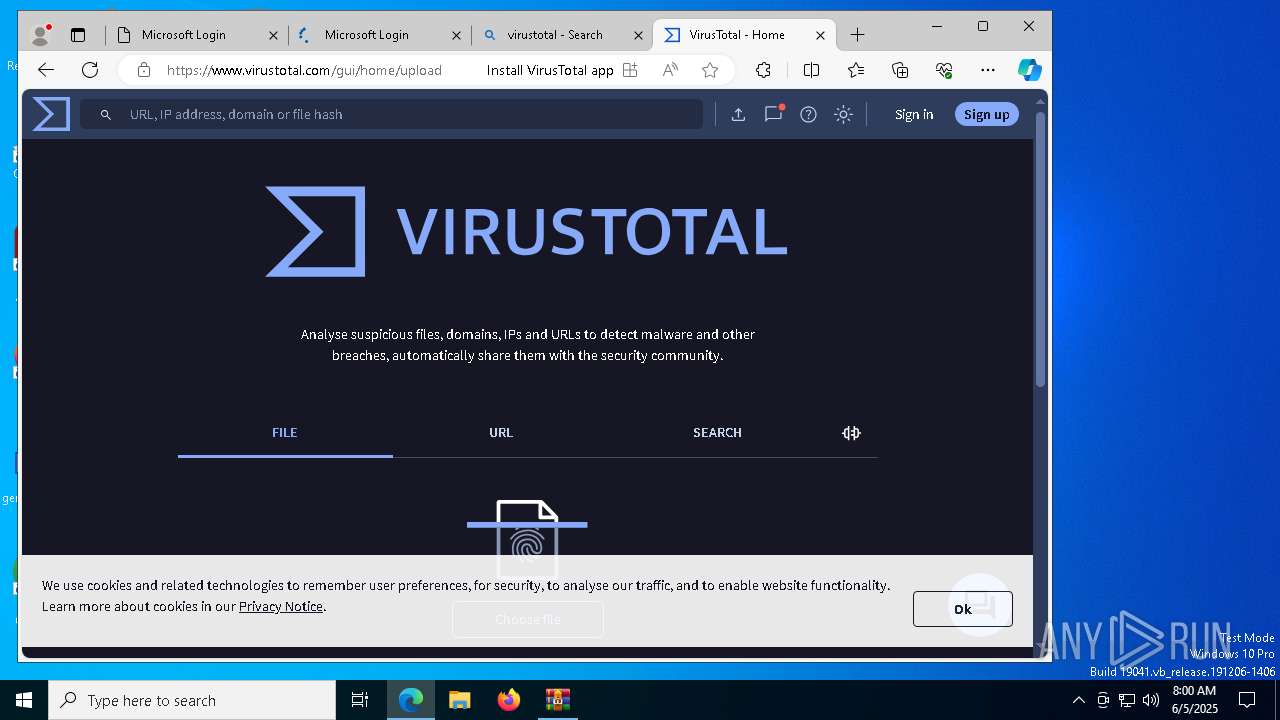Image resolution: width=1280 pixels, height=720 pixels.
Task: Select the URL tab
Action: click(x=501, y=432)
